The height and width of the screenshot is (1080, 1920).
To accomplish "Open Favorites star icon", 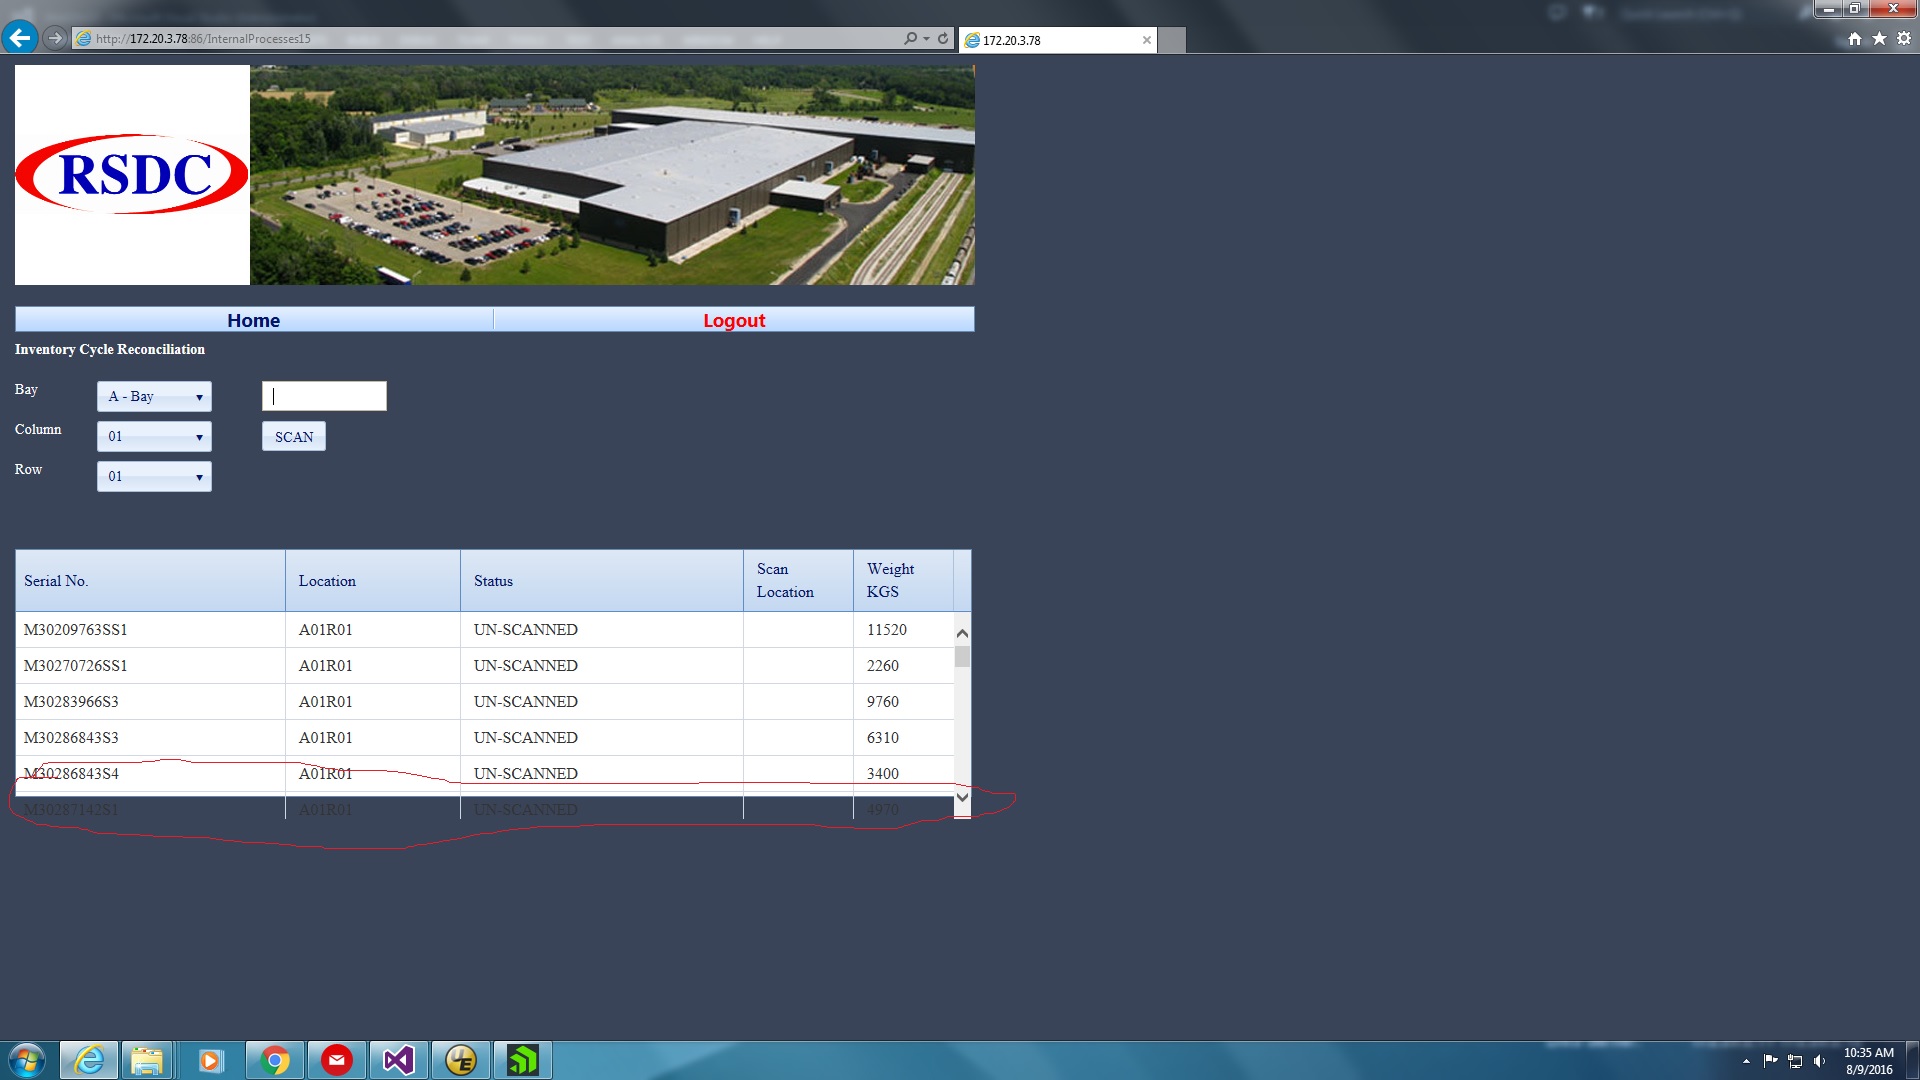I will 1879,38.
